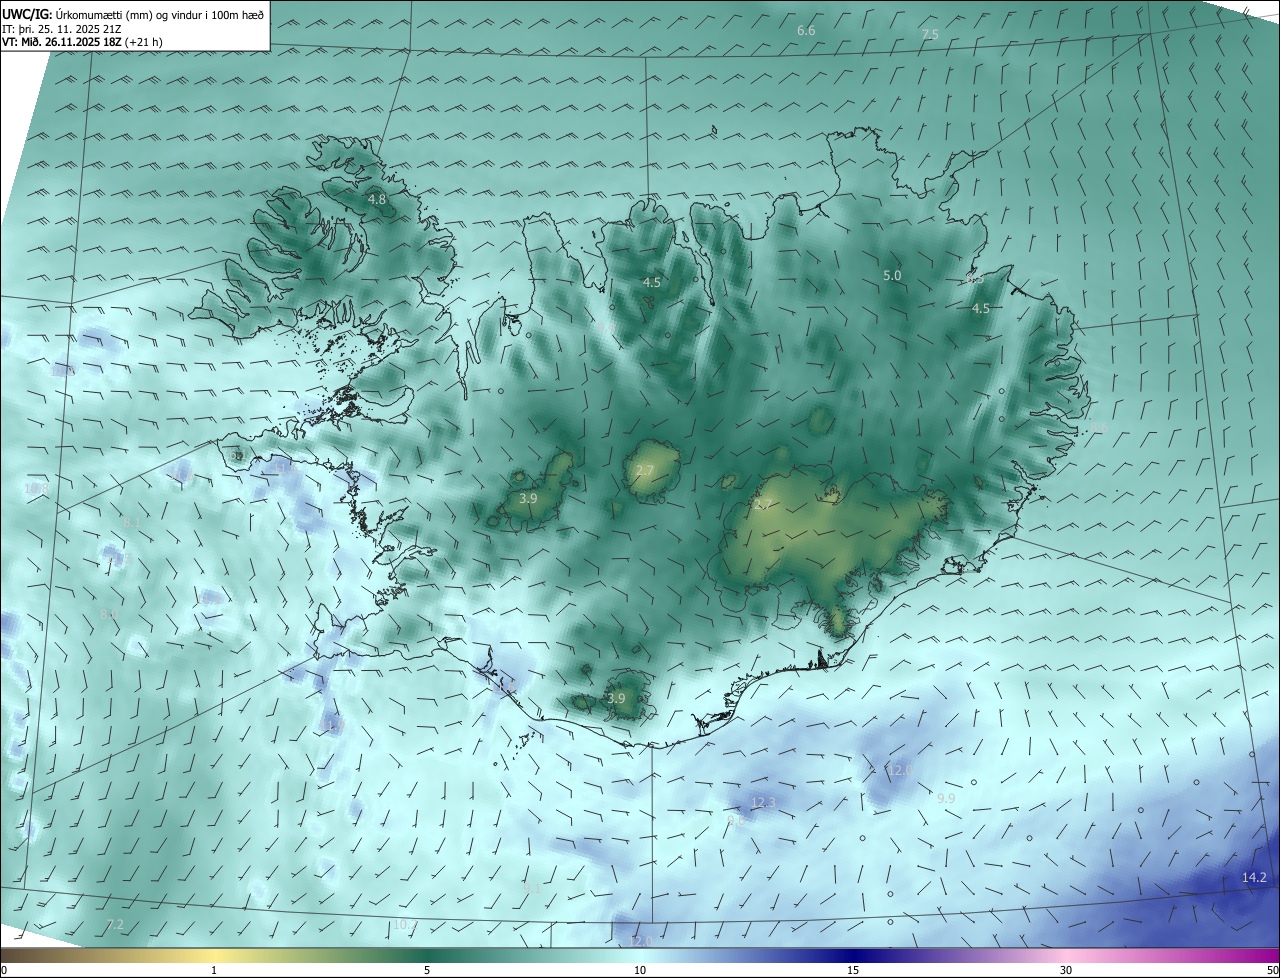Click the 7.2 value in the southwest corner

(x=115, y=924)
